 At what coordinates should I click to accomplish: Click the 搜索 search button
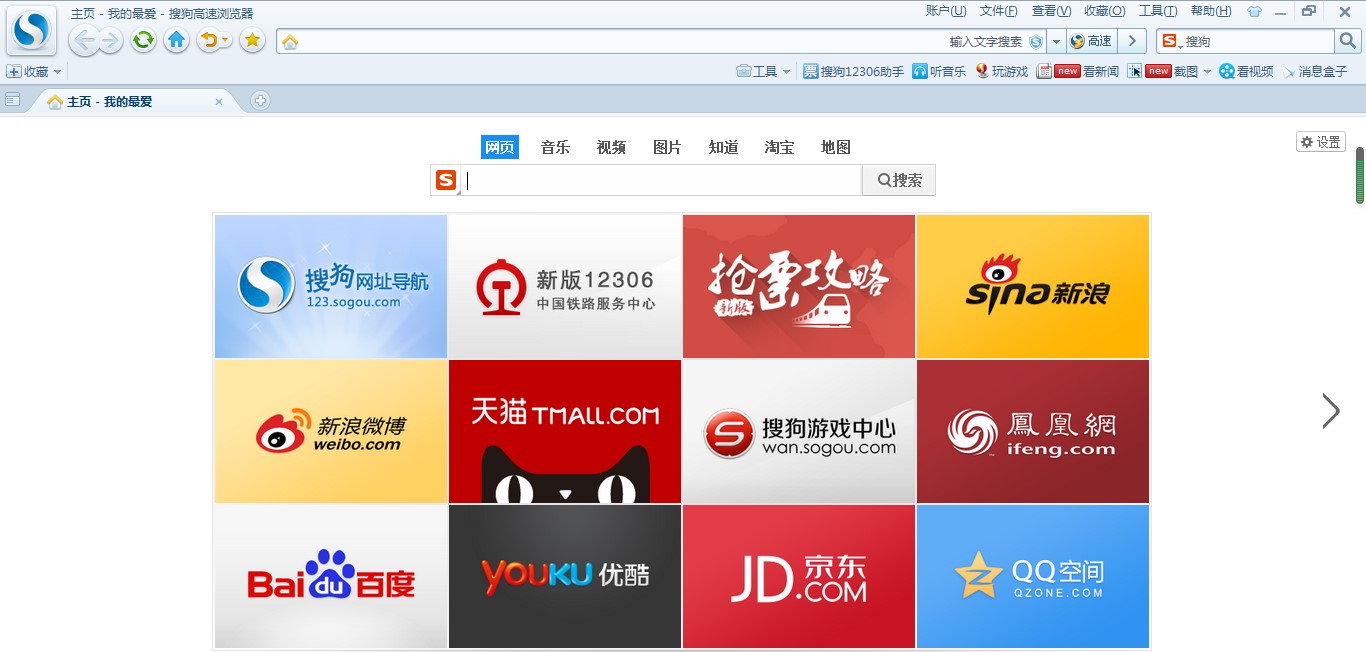pyautogui.click(x=899, y=180)
